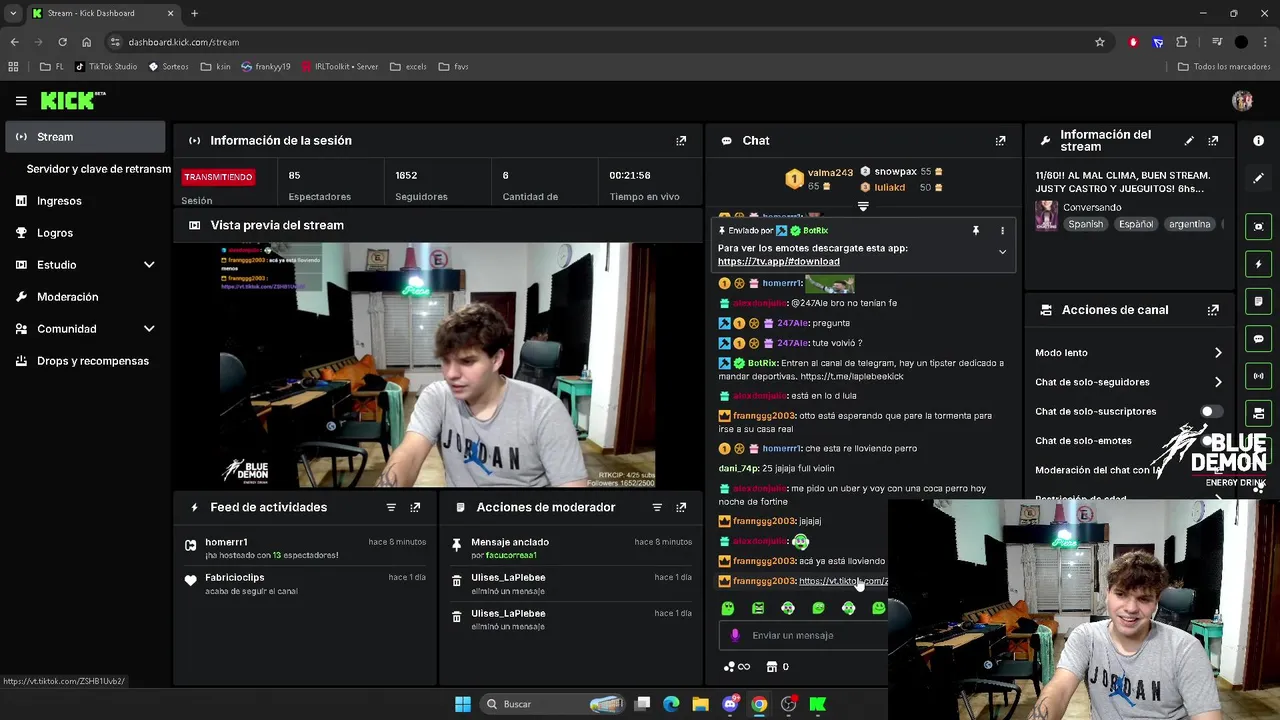The image size is (1280, 720).
Task: Open the channel points infinity icon
Action: (737, 667)
